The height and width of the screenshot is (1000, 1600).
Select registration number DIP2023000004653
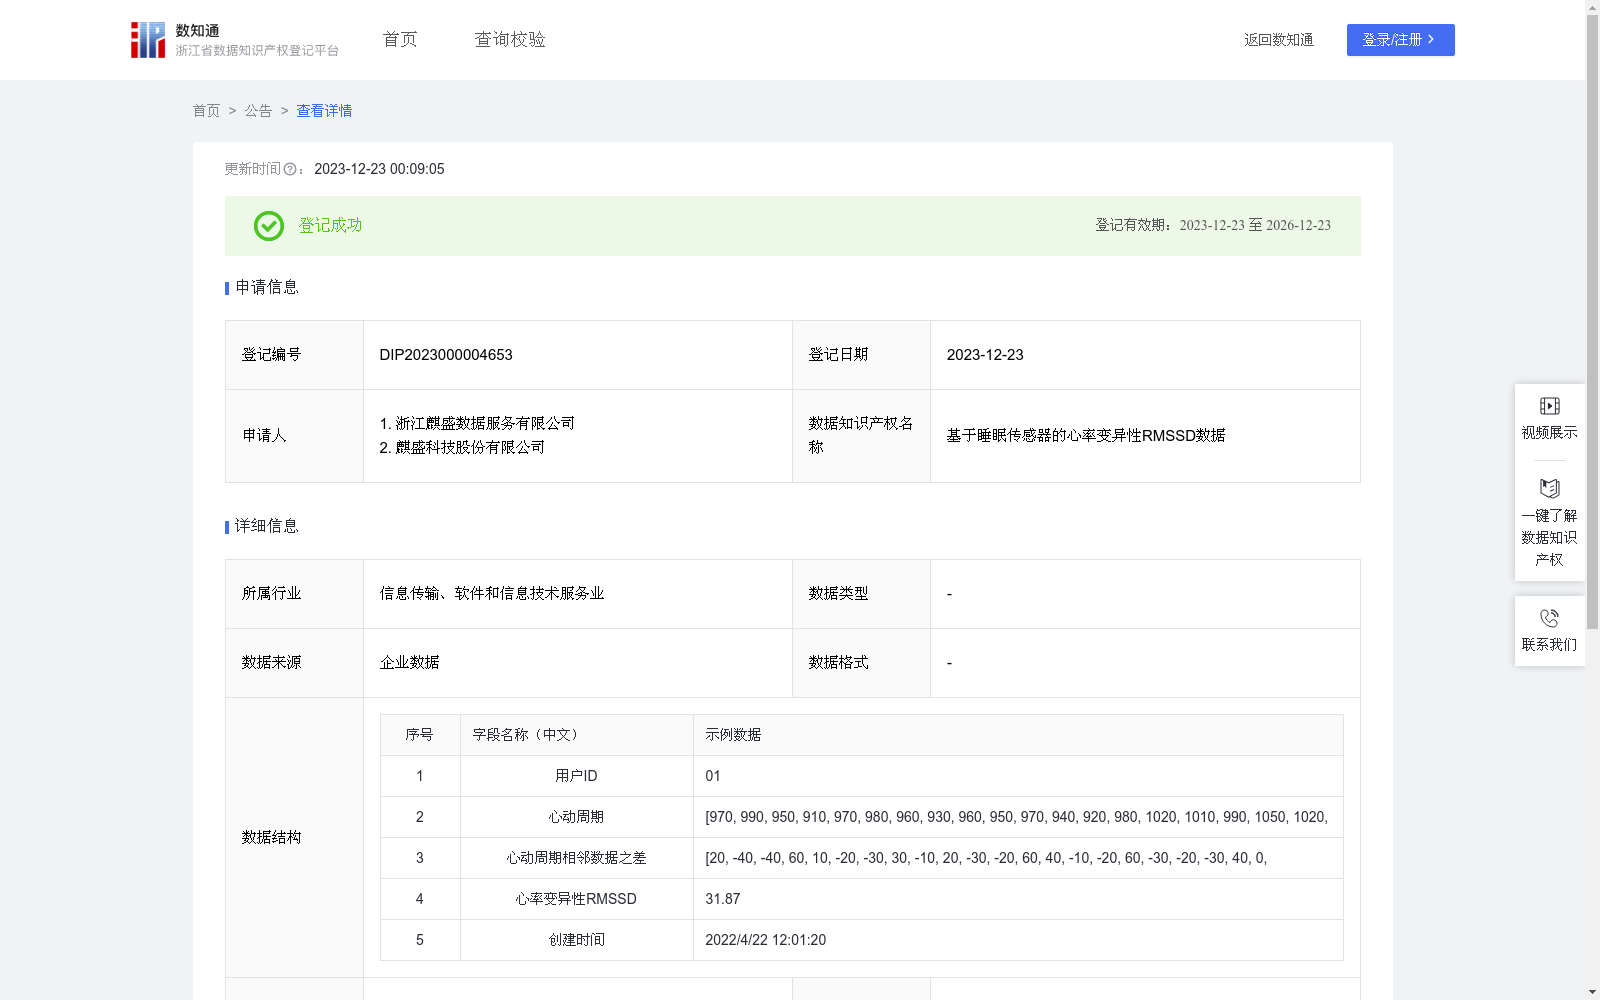(446, 355)
